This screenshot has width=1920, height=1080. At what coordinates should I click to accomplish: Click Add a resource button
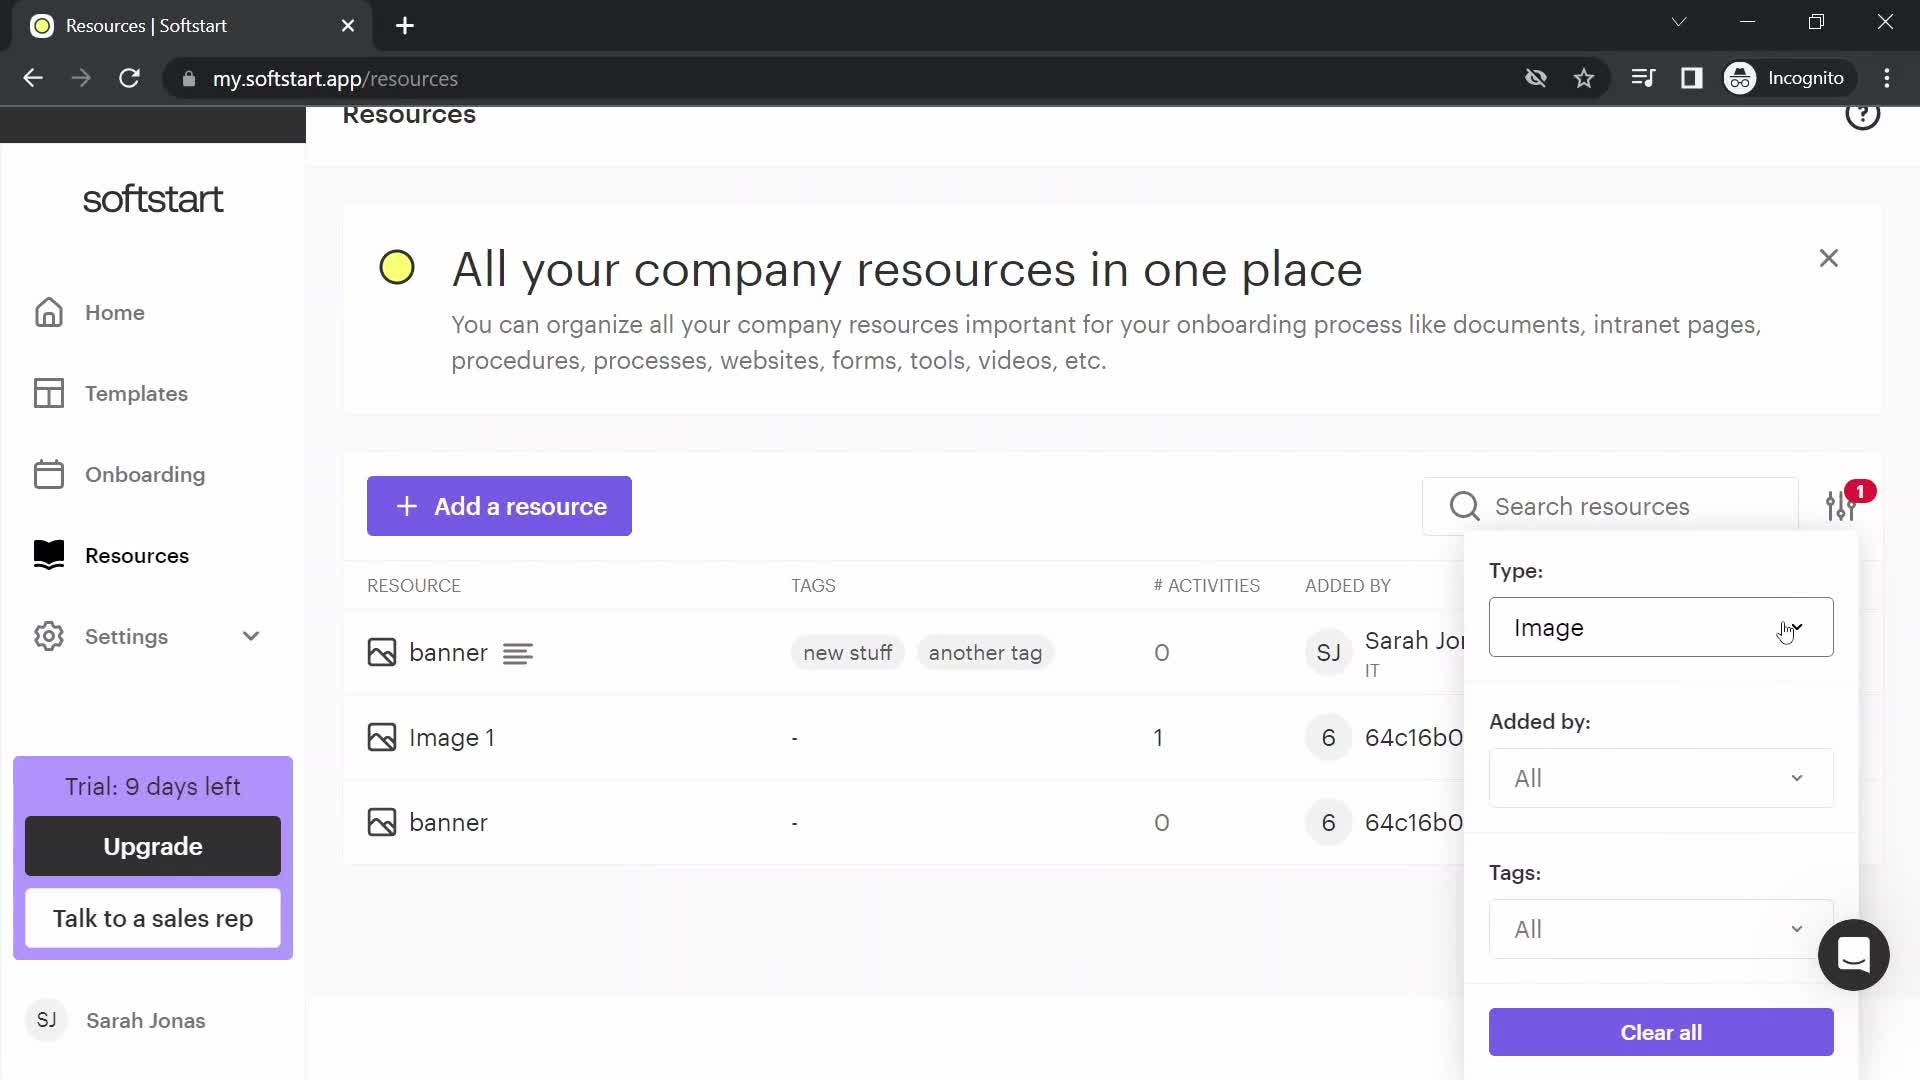[x=499, y=506]
